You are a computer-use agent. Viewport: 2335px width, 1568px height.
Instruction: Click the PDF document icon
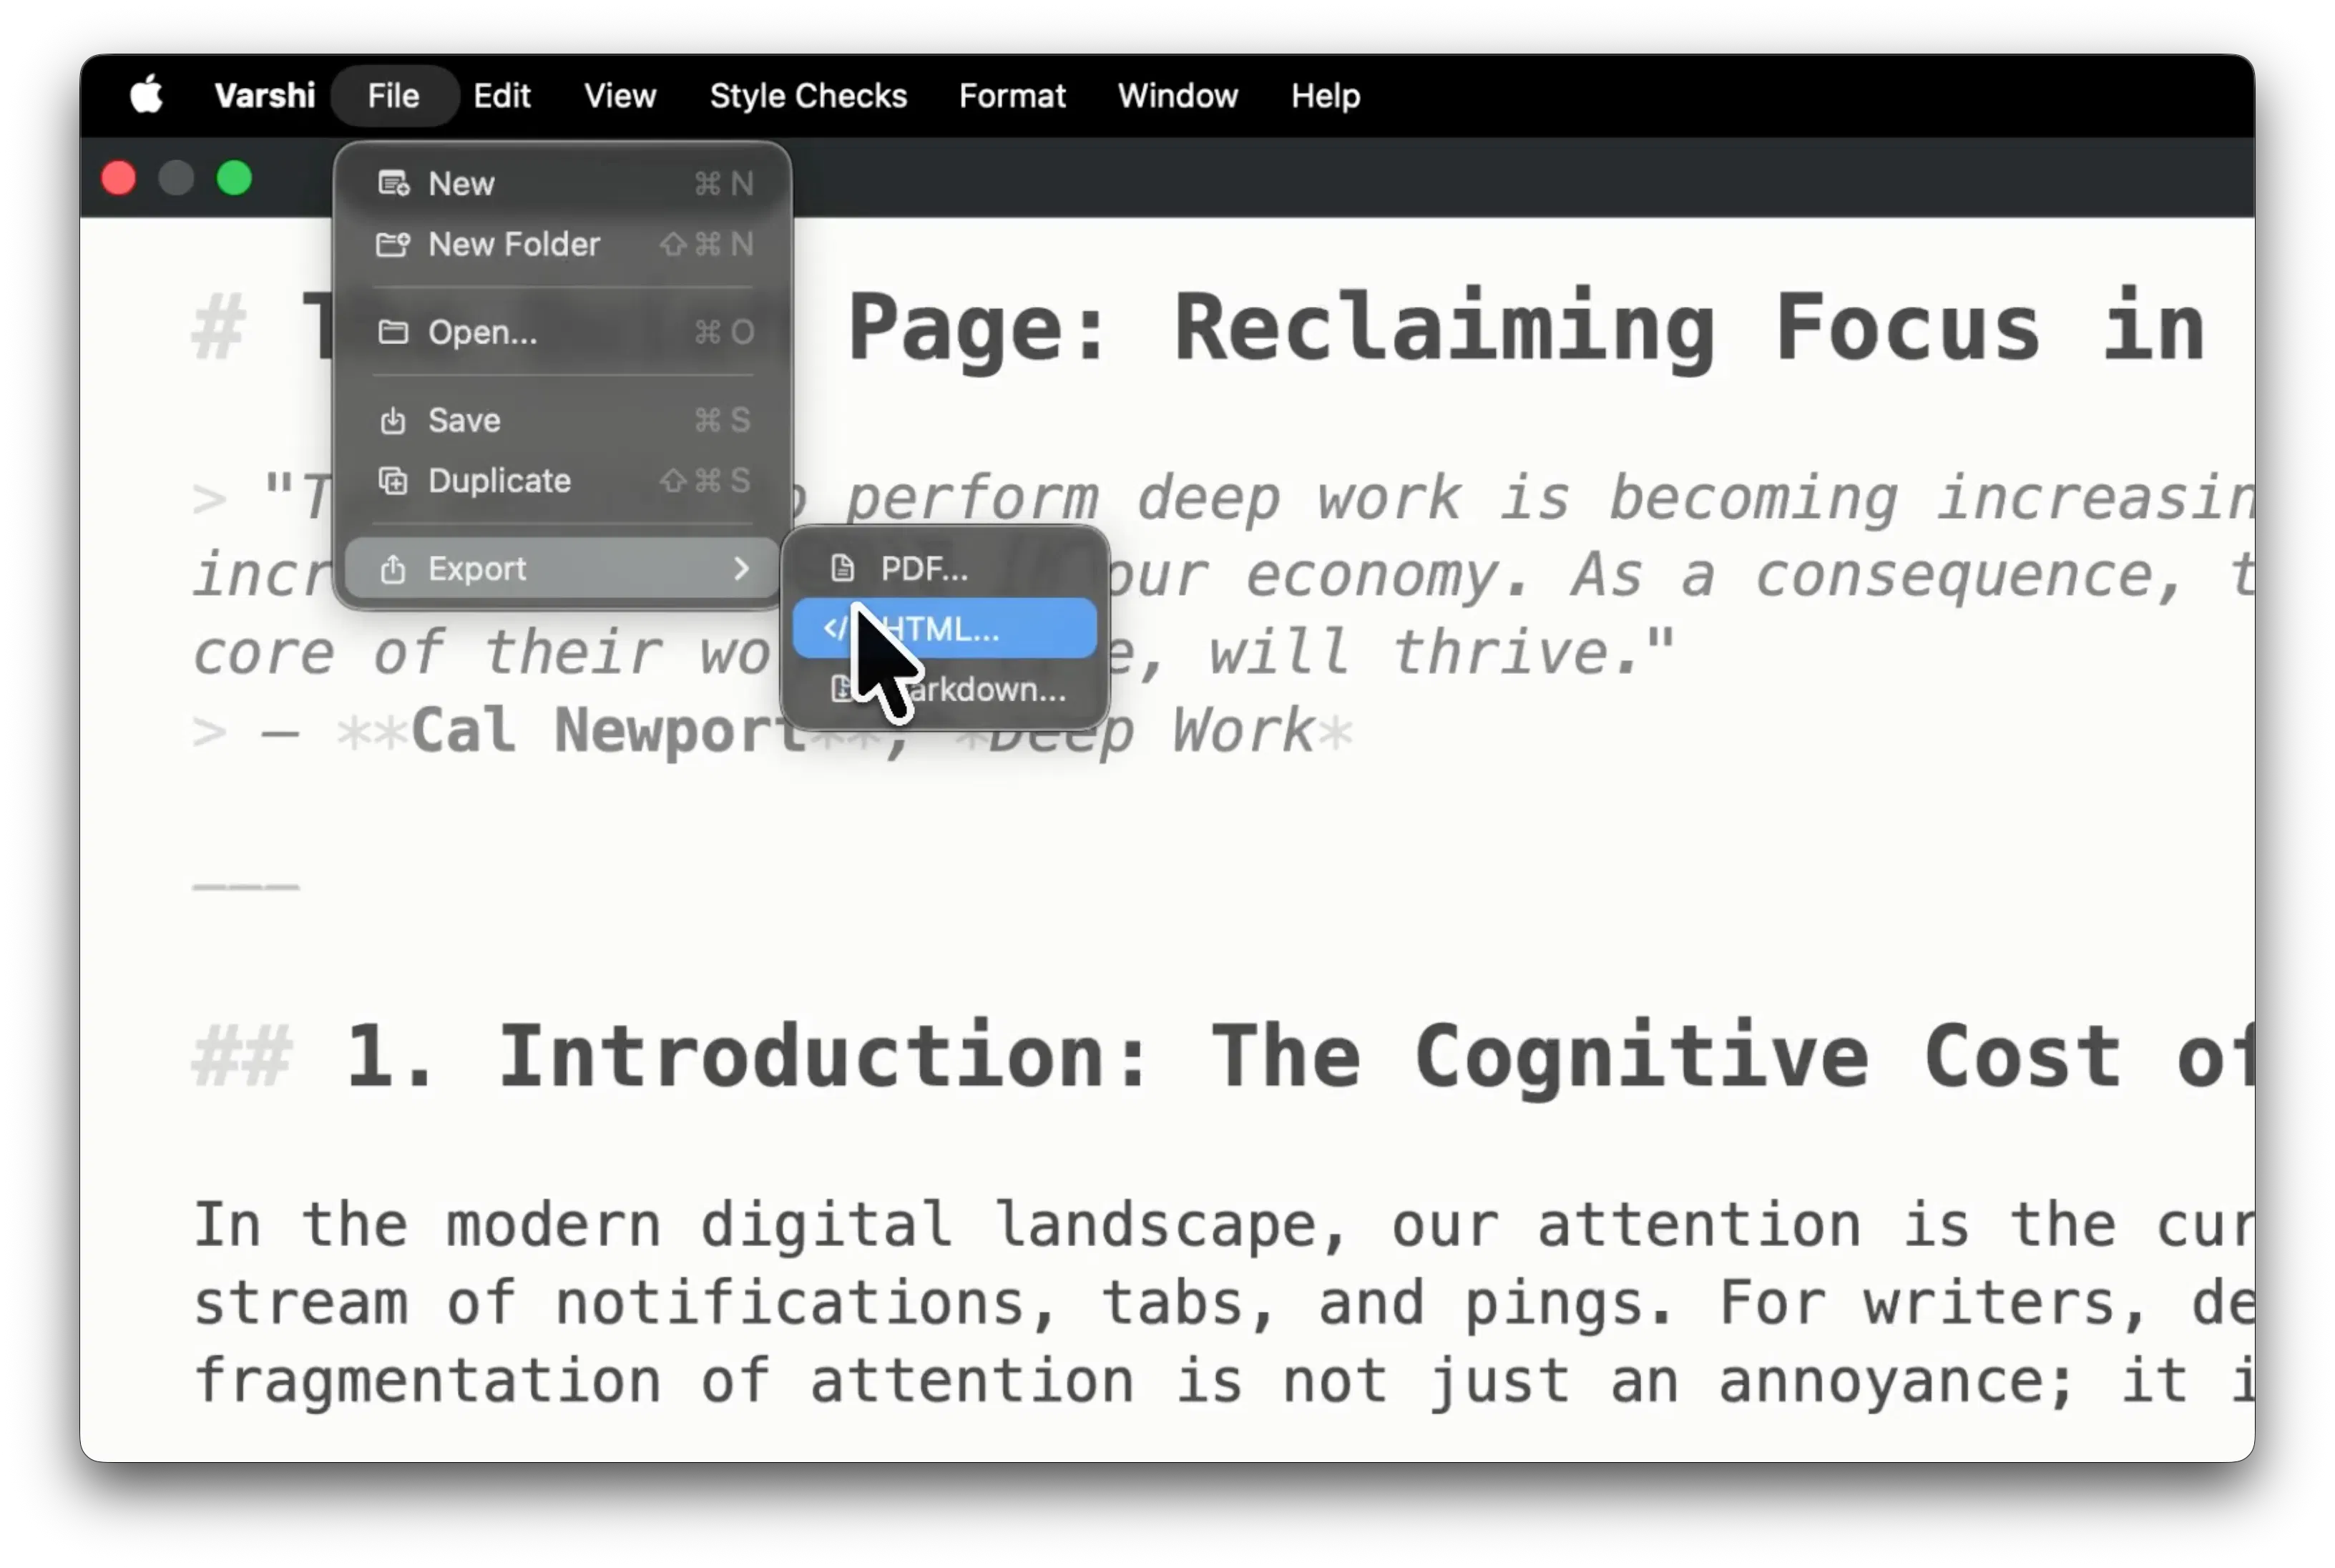tap(842, 568)
